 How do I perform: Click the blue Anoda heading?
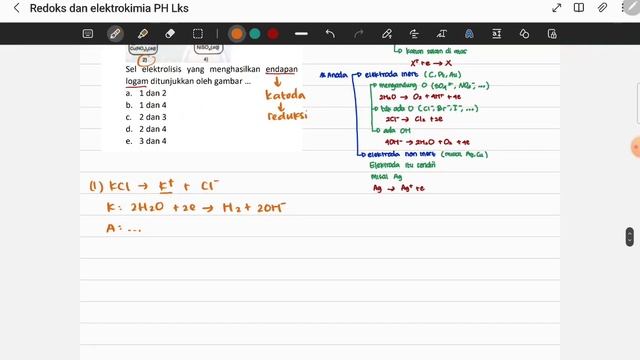pyautogui.click(x=334, y=75)
